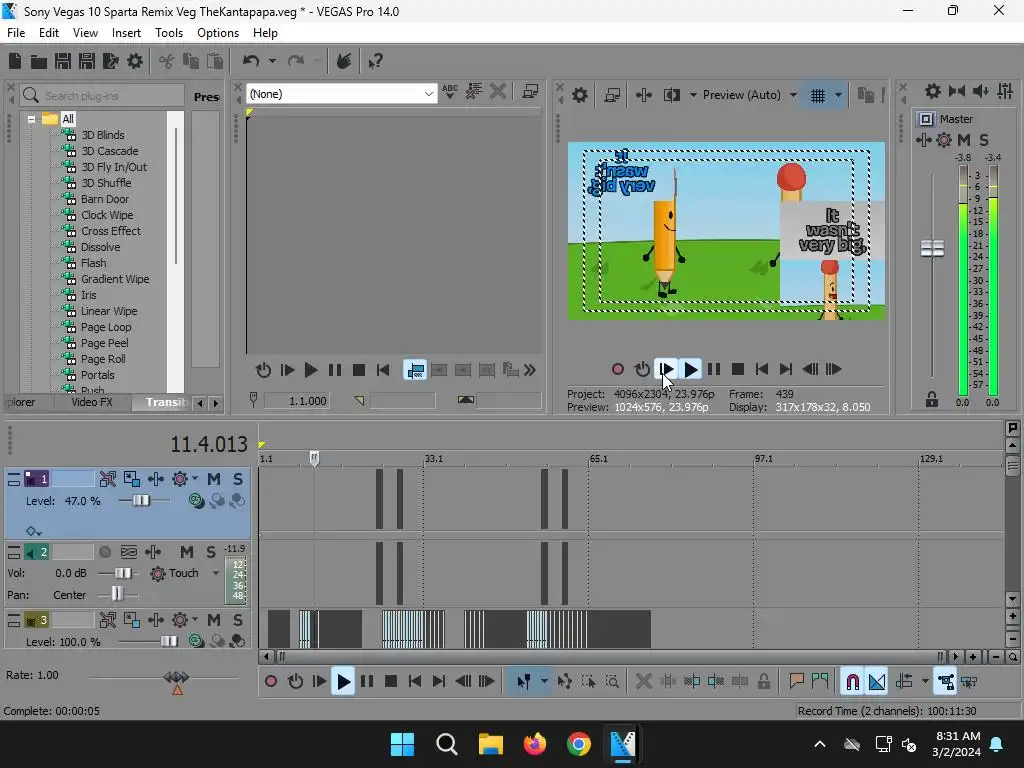Open the Options menu
Screen dimensions: 1024x768
click(217, 33)
